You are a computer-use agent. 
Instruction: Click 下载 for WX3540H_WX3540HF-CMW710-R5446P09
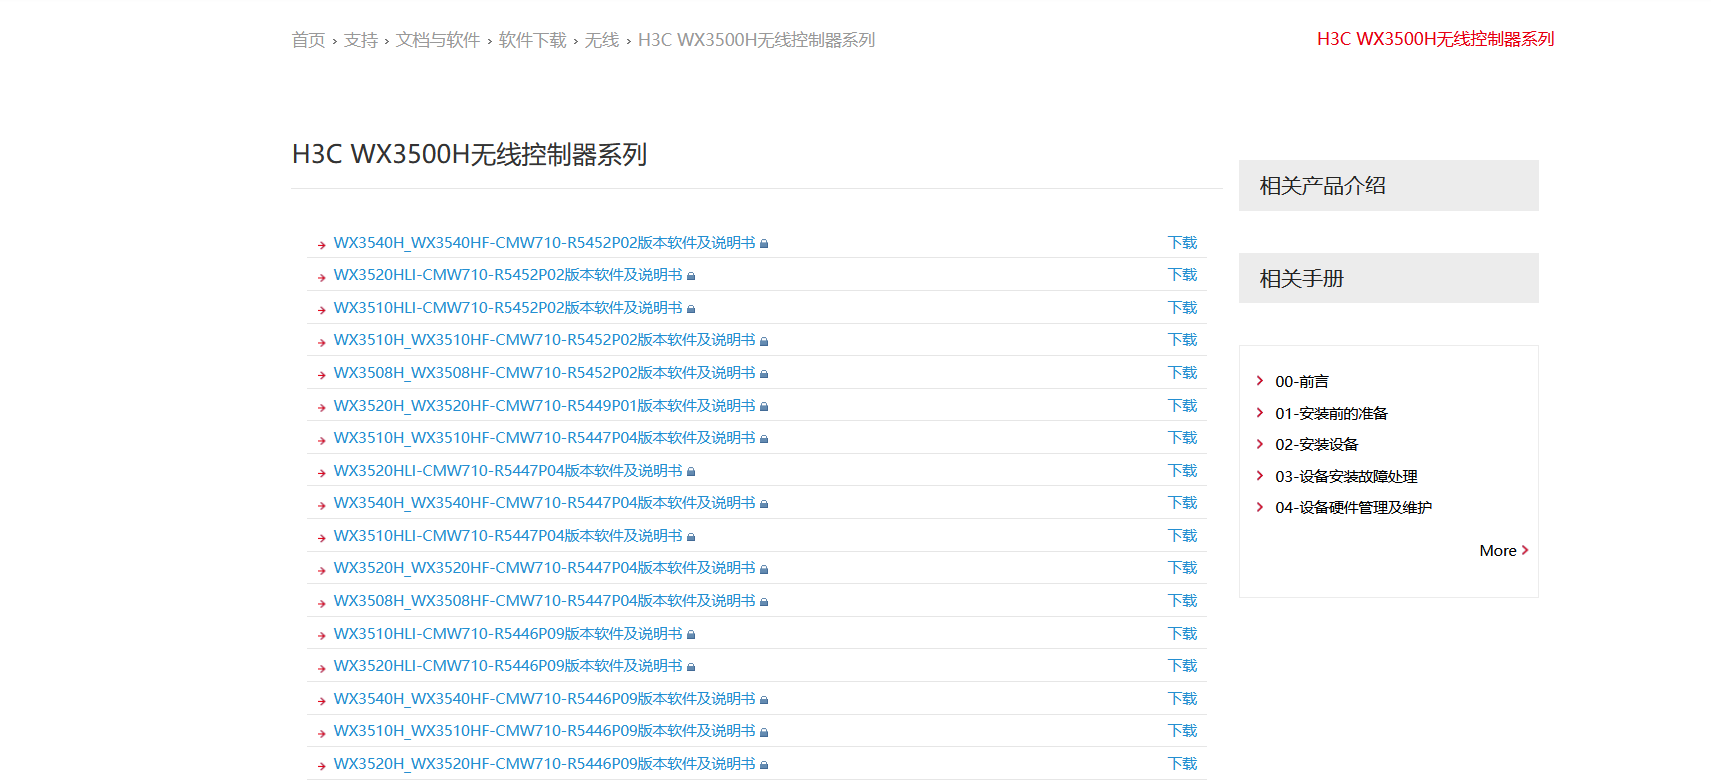[x=1182, y=699]
